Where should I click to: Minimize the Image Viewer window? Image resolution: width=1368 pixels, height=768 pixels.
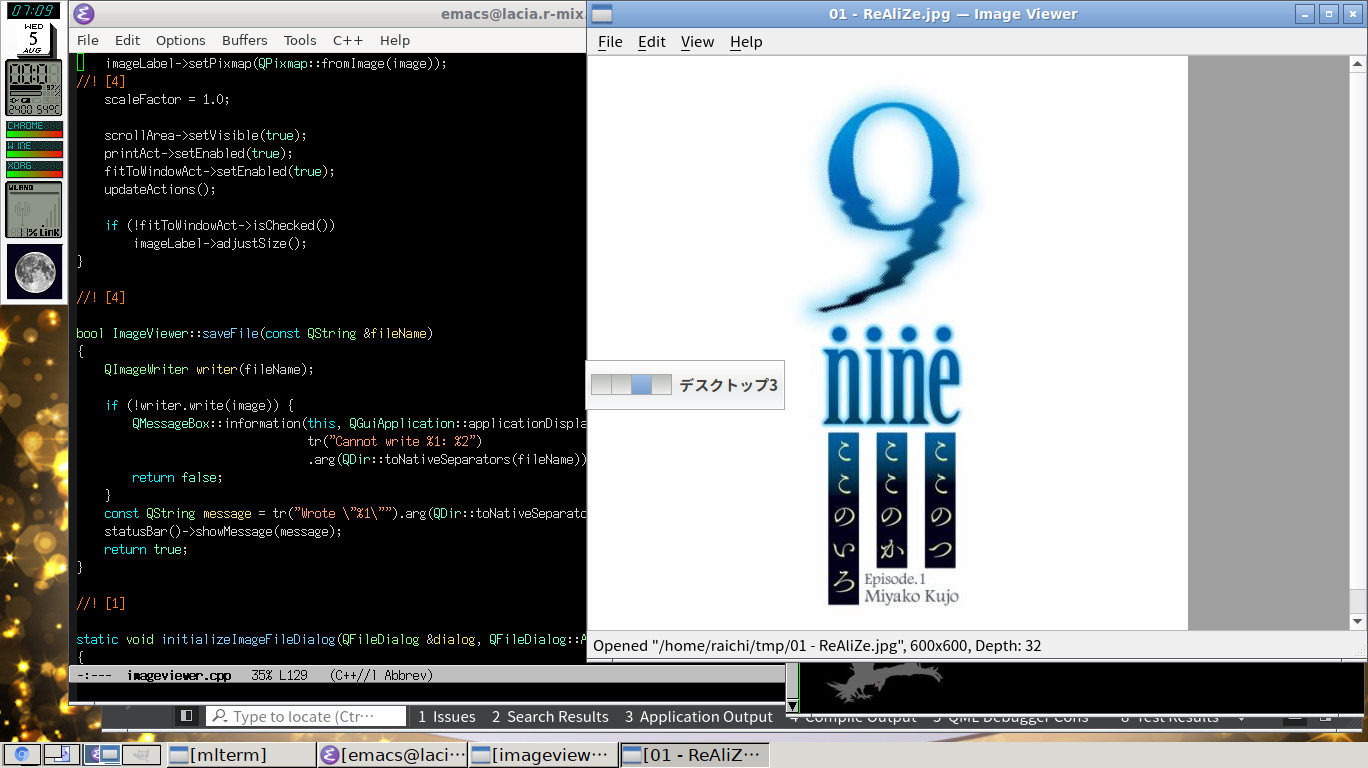click(x=1305, y=14)
